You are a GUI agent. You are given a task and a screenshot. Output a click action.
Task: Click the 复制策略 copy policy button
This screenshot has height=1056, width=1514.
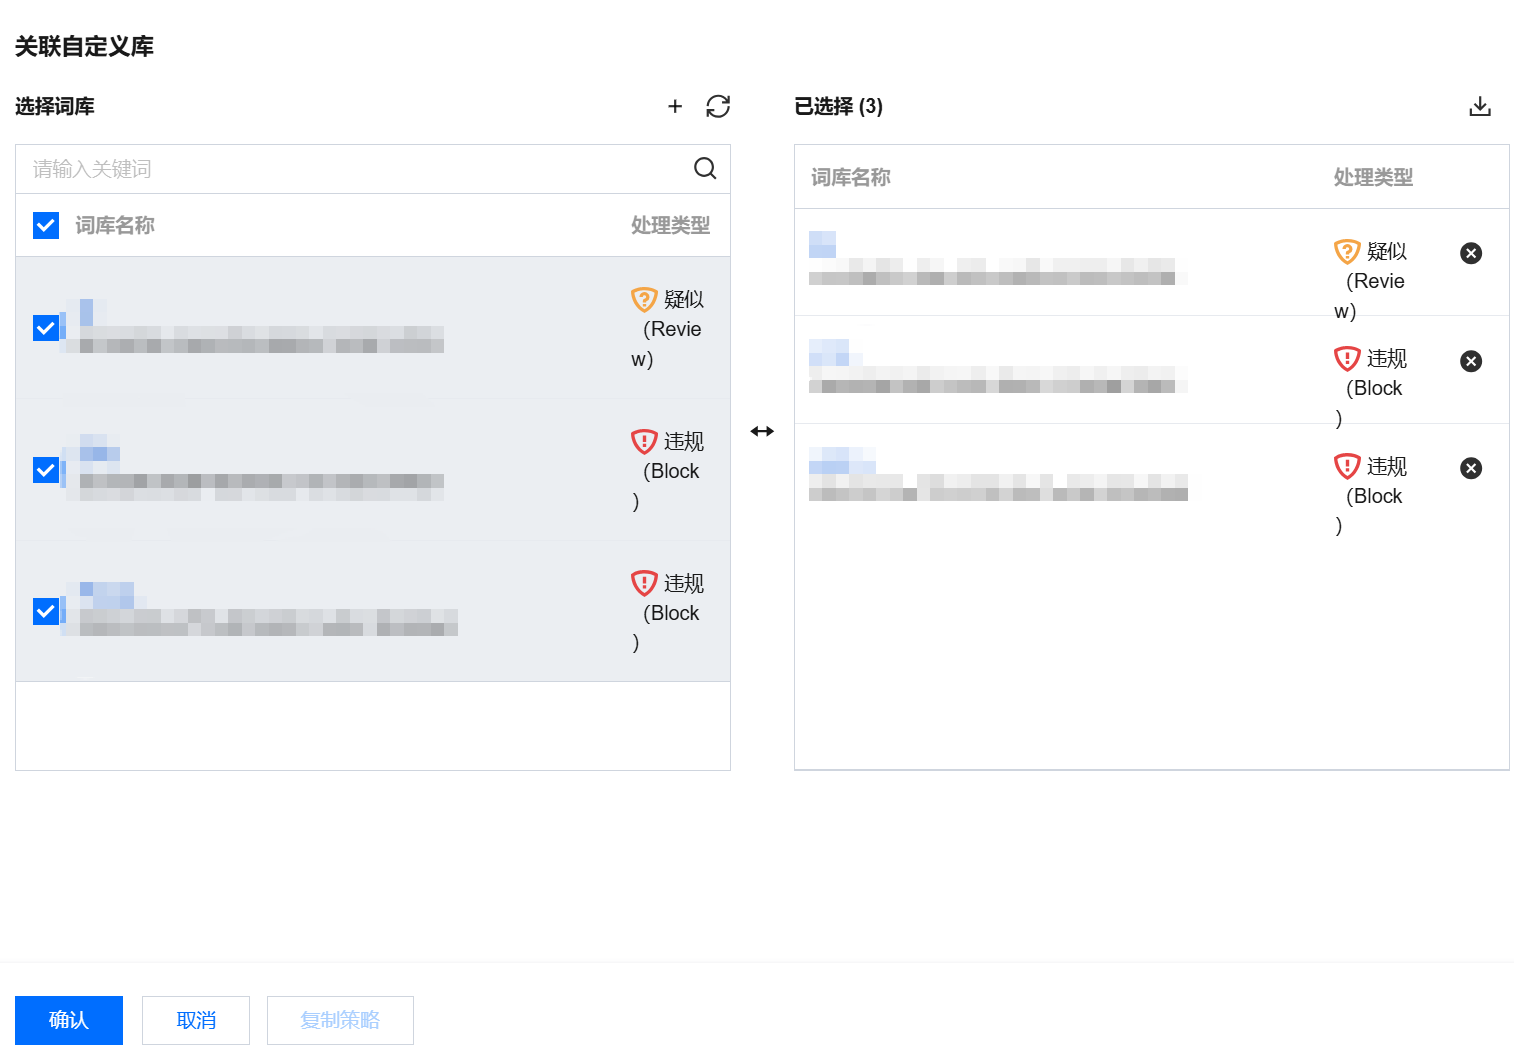tap(340, 1020)
